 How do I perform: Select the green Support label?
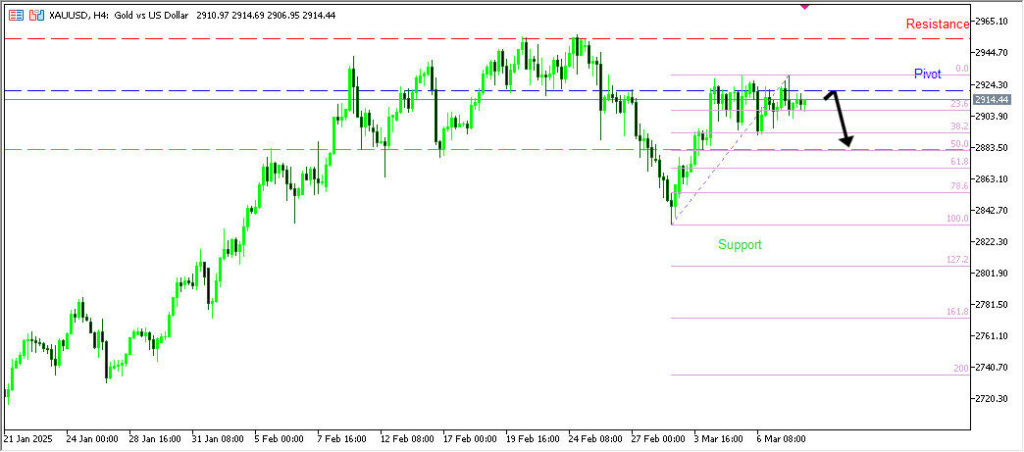click(x=739, y=244)
